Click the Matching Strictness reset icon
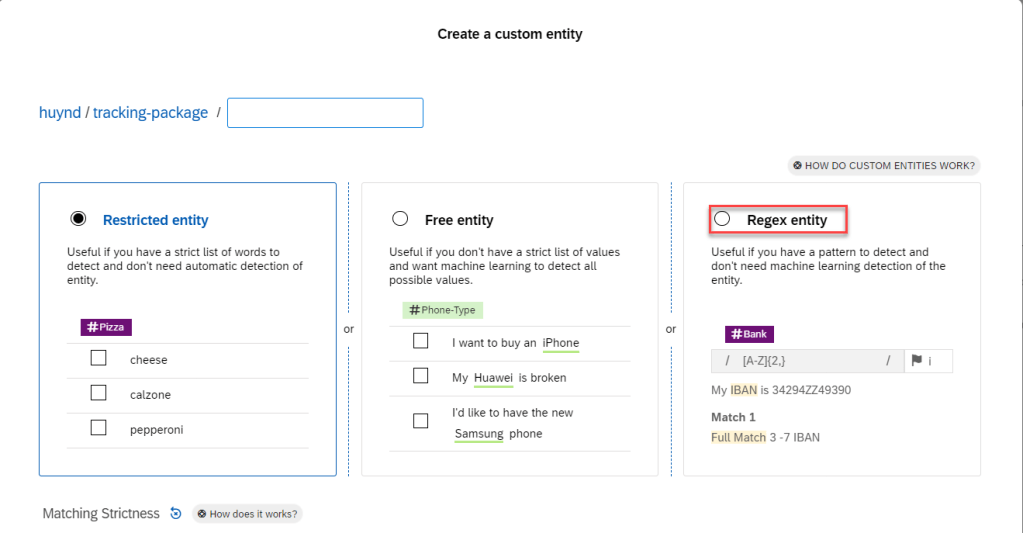The width and height of the screenshot is (1023, 533). coord(176,514)
